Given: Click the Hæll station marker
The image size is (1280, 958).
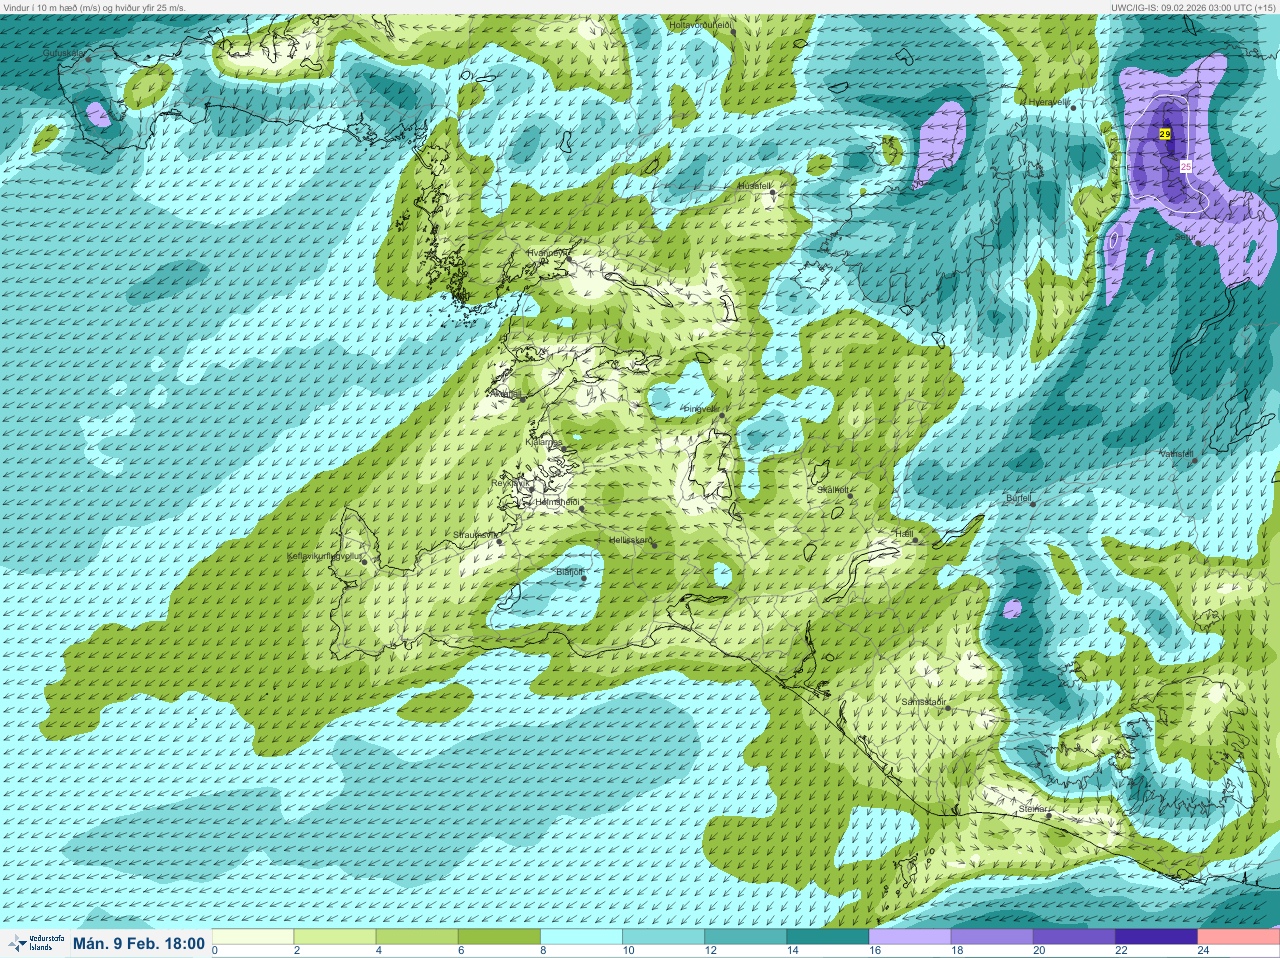Looking at the screenshot, I should pyautogui.click(x=915, y=541).
